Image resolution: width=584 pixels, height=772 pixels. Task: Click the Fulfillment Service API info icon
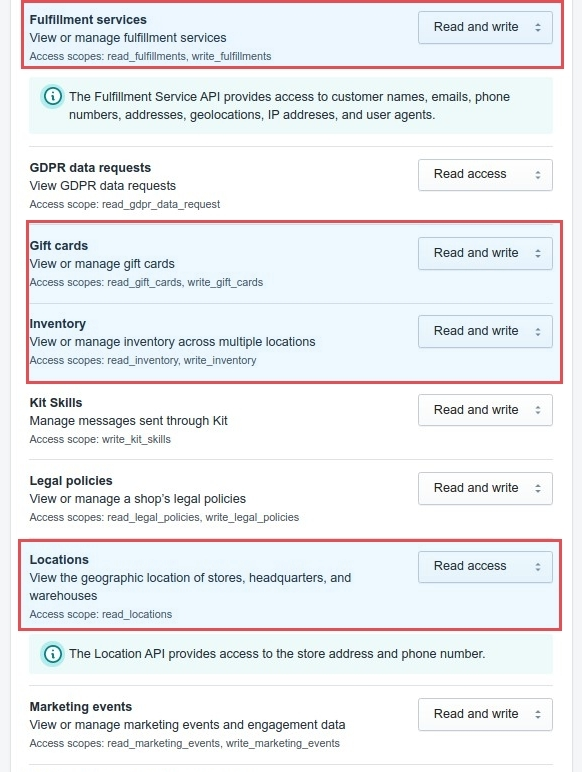[52, 96]
